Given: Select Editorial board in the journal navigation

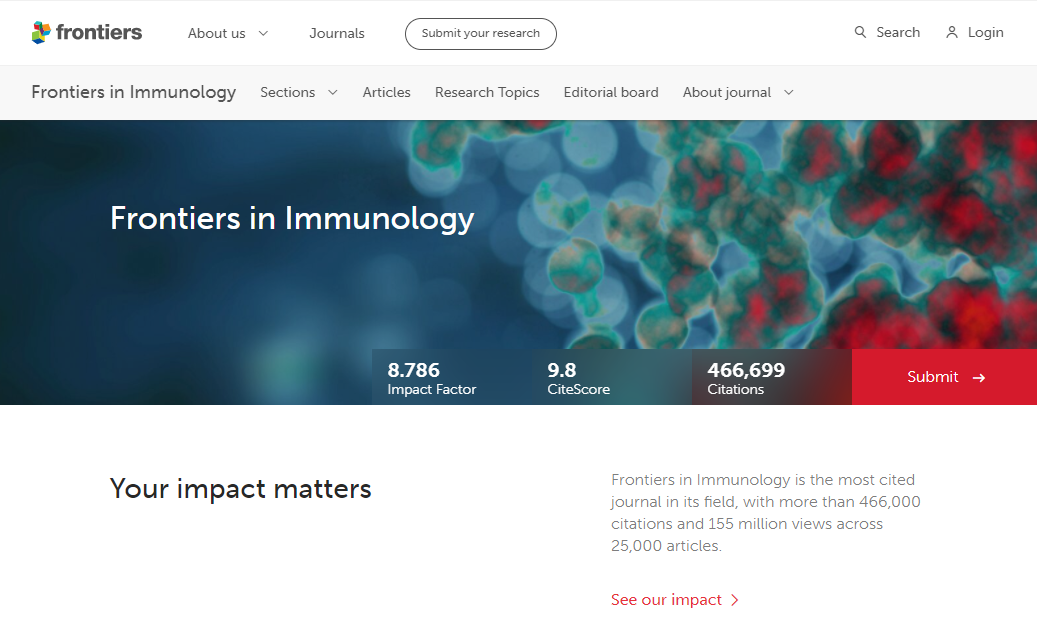Looking at the screenshot, I should tap(611, 93).
